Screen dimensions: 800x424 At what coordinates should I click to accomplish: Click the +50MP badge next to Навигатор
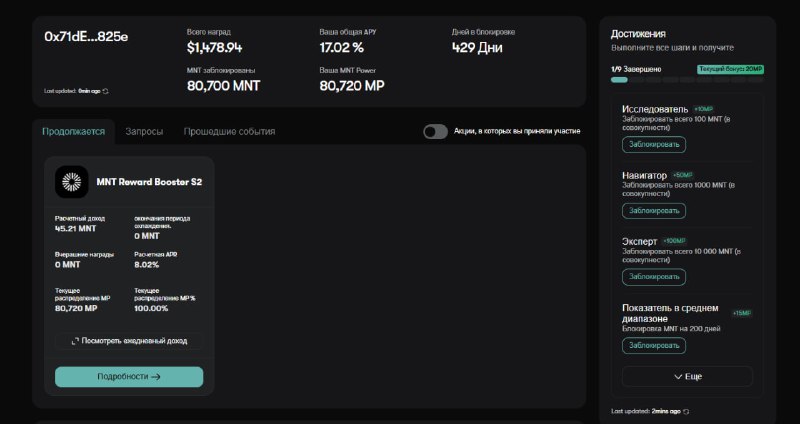click(683, 175)
